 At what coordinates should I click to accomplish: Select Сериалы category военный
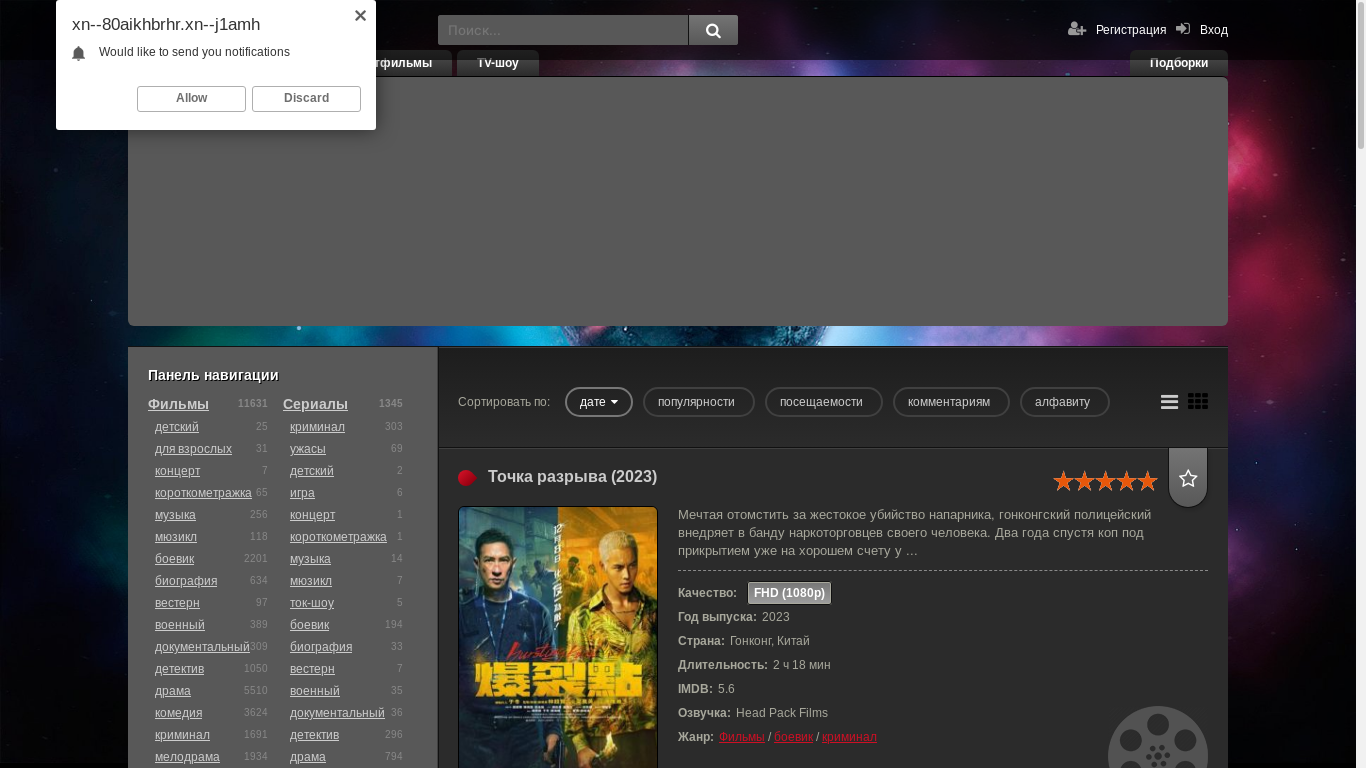315,691
